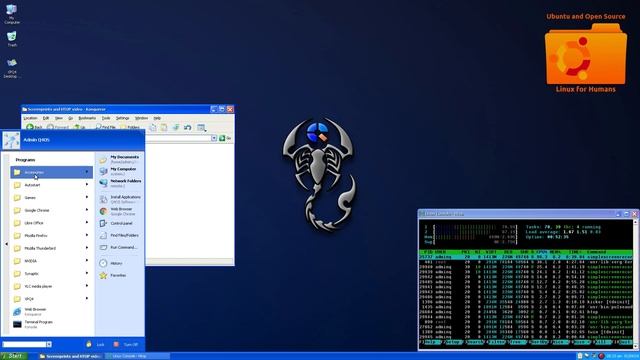This screenshot has height=360, width=640.
Task: Open My Computer desktop icon
Action: click(12, 13)
